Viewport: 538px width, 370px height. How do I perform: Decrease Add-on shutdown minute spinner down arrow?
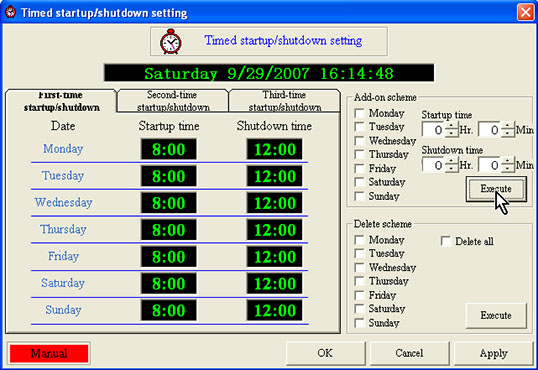tap(508, 169)
